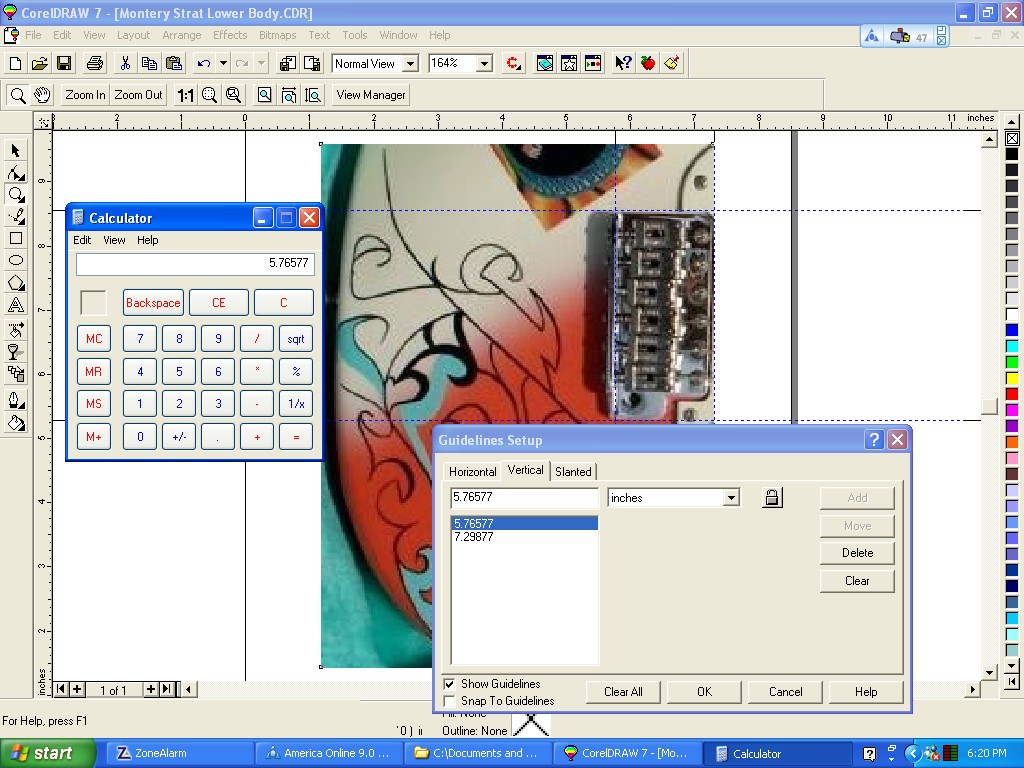1024x768 pixels.
Task: Click the New document icon
Action: point(16,63)
